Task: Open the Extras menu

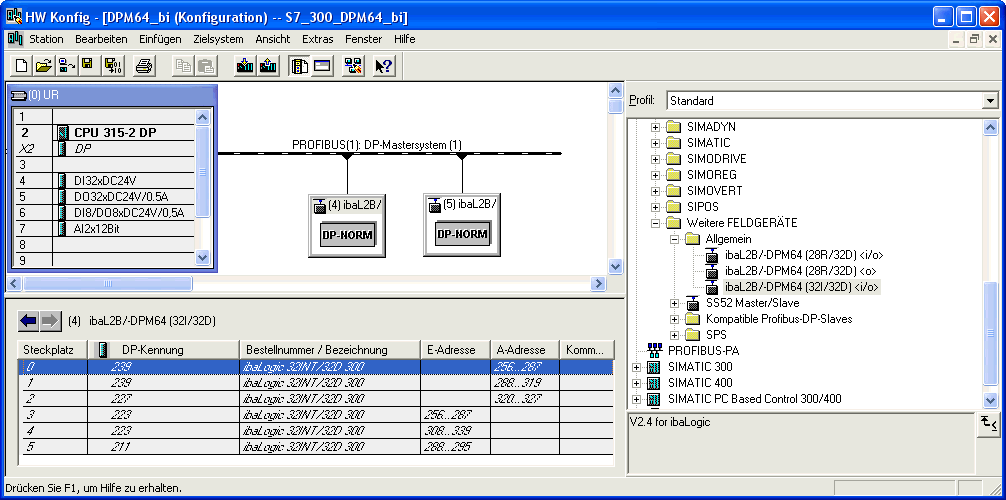Action: [318, 39]
